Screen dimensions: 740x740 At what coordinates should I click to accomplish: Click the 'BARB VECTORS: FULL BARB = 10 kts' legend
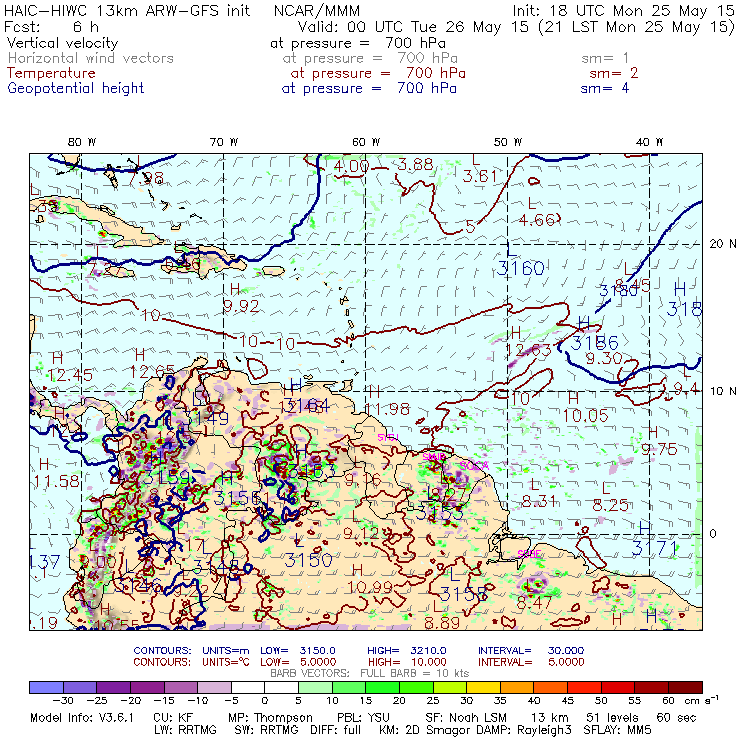click(x=370, y=673)
